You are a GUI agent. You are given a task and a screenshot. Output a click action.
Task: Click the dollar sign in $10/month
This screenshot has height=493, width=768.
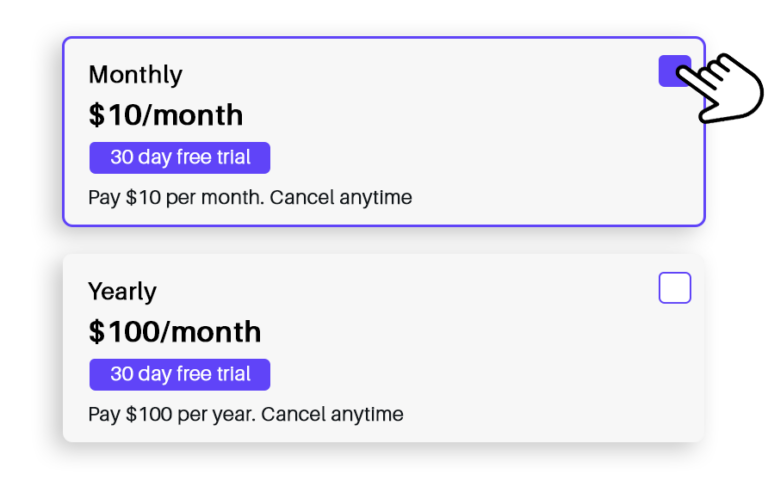click(96, 115)
